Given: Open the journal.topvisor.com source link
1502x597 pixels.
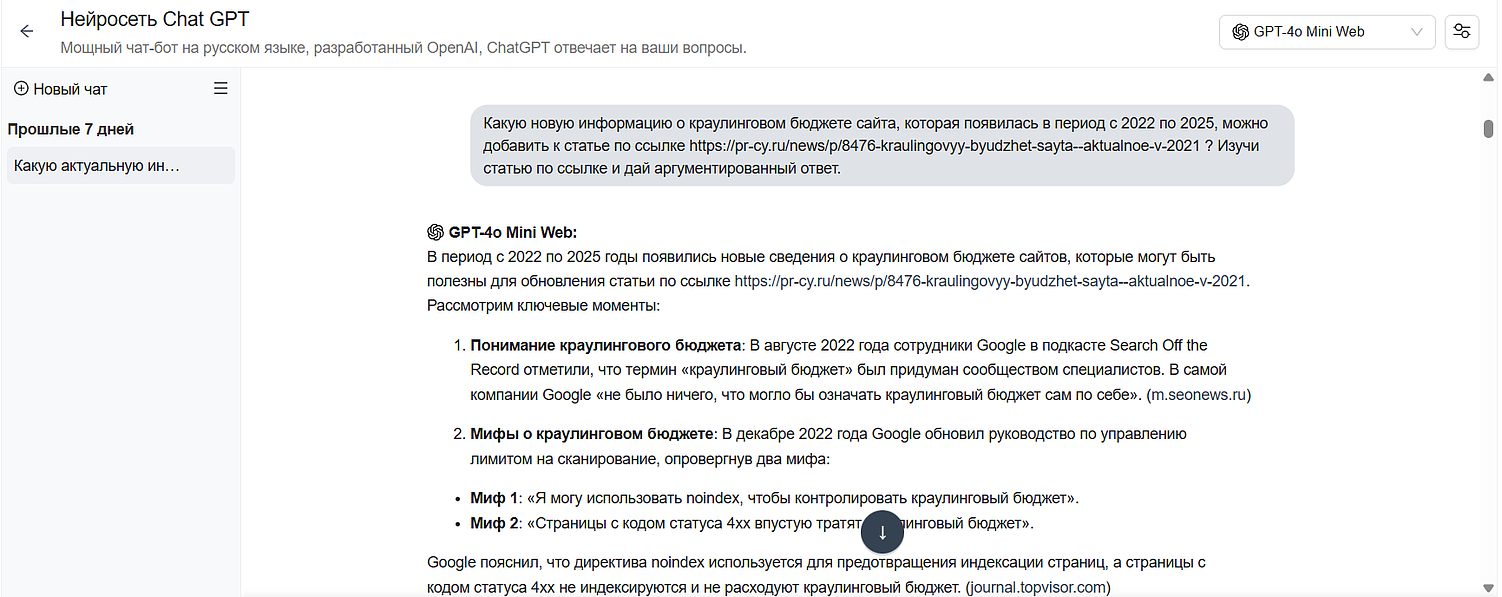Looking at the screenshot, I should pyautogui.click(x=1038, y=587).
